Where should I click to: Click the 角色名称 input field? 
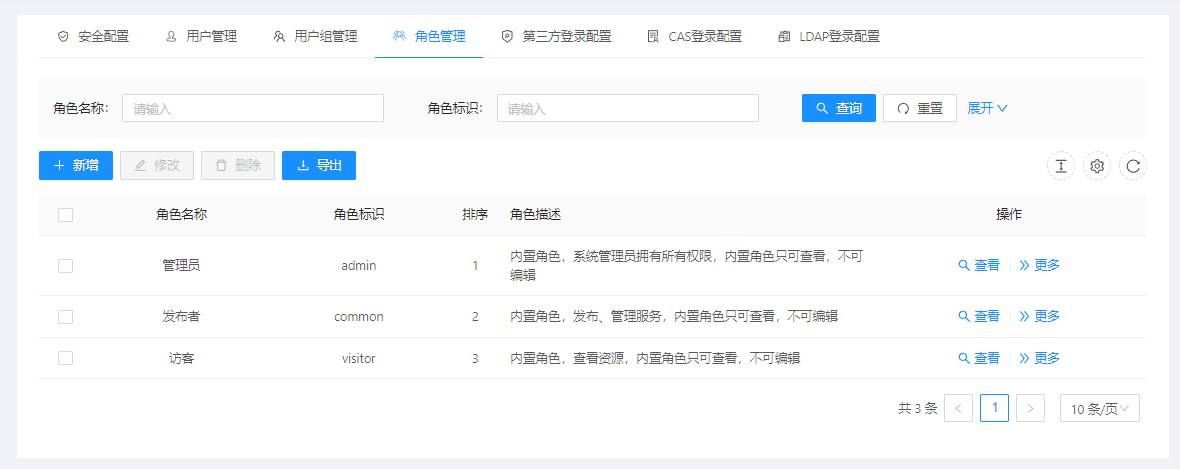(253, 108)
